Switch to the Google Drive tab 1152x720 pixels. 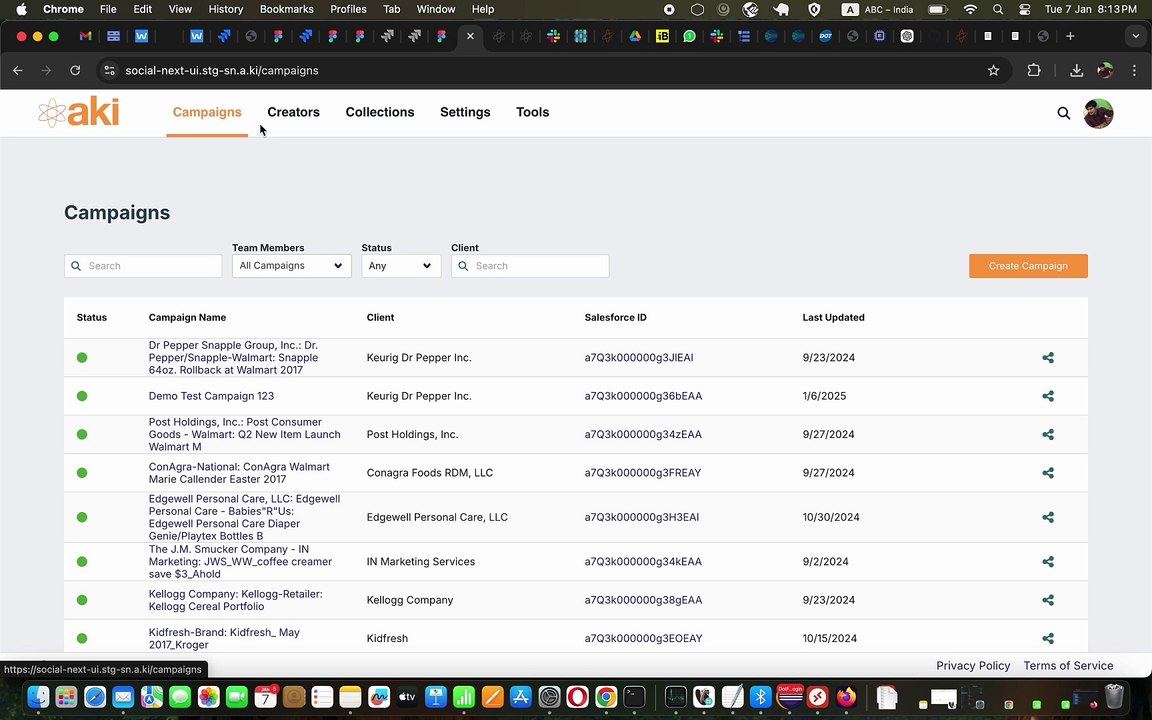pos(635,36)
